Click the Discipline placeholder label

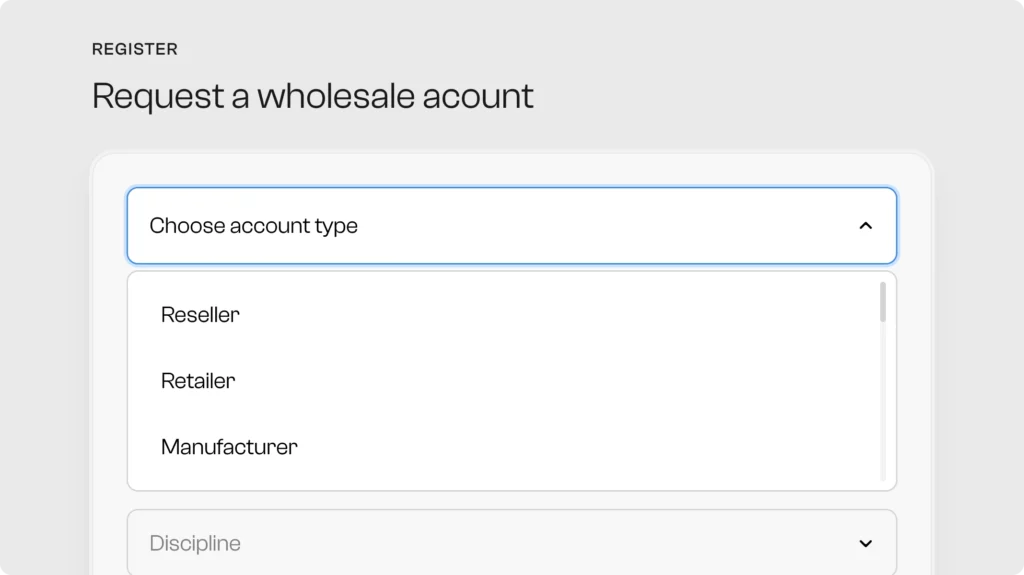click(195, 544)
